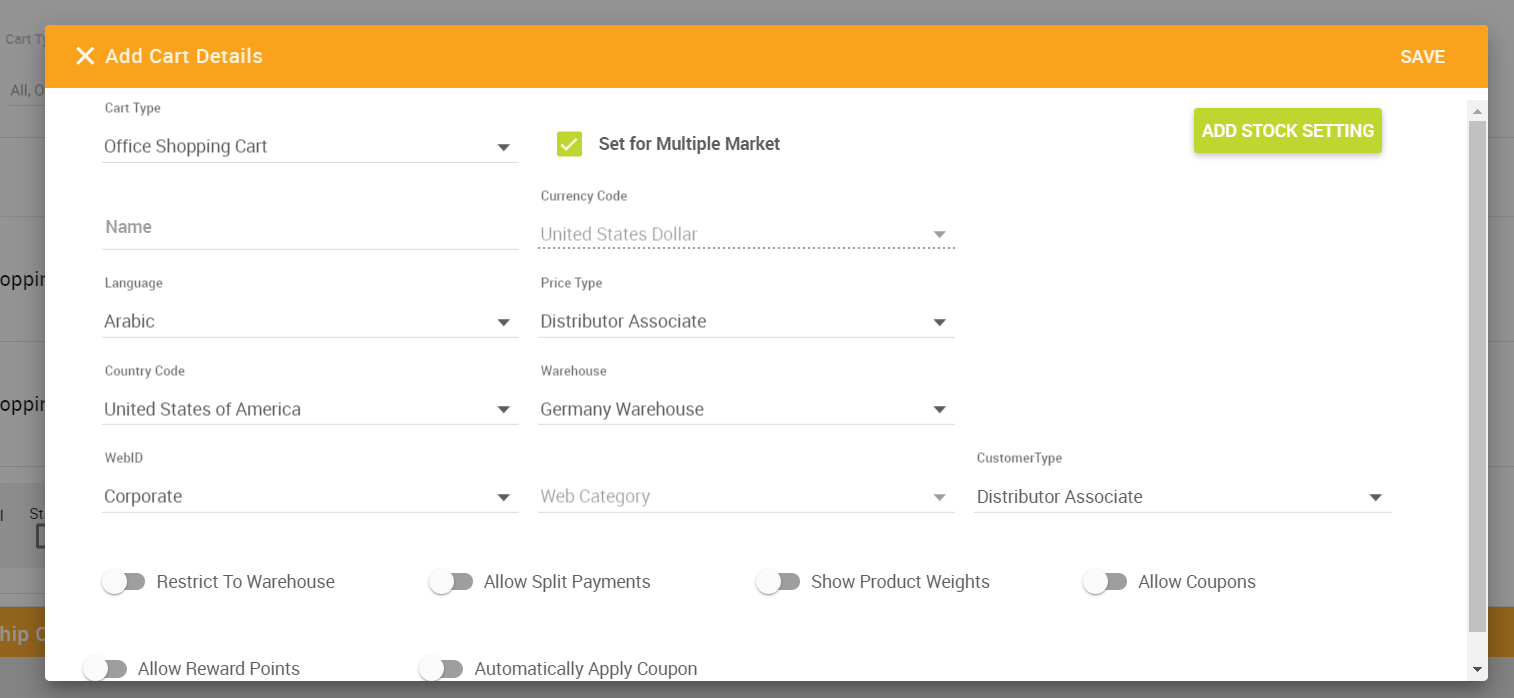Image resolution: width=1514 pixels, height=698 pixels.
Task: Expand the CustomerType dropdown
Action: pos(1181,497)
